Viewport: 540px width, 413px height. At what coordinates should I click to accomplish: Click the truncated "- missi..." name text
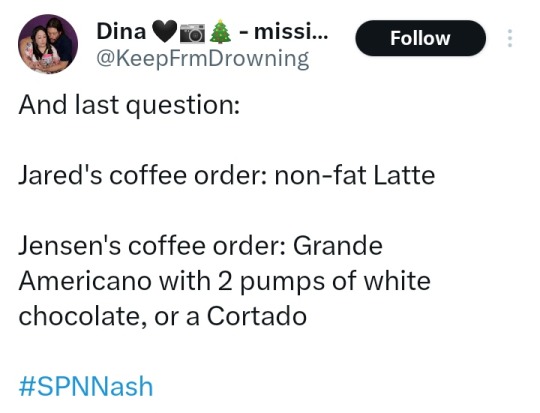coord(284,31)
